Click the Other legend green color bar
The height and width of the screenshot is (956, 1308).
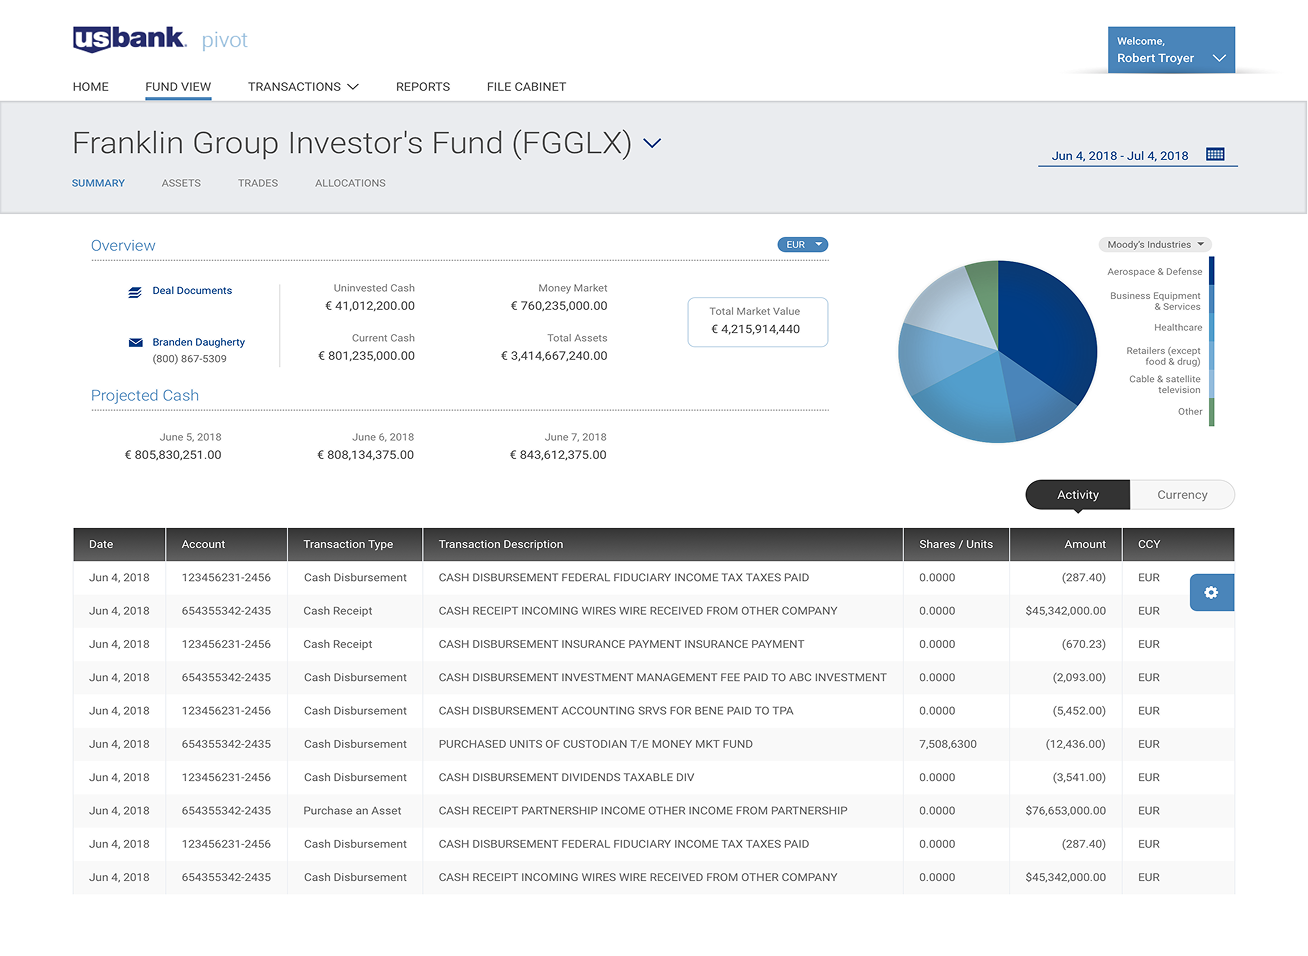[1211, 412]
